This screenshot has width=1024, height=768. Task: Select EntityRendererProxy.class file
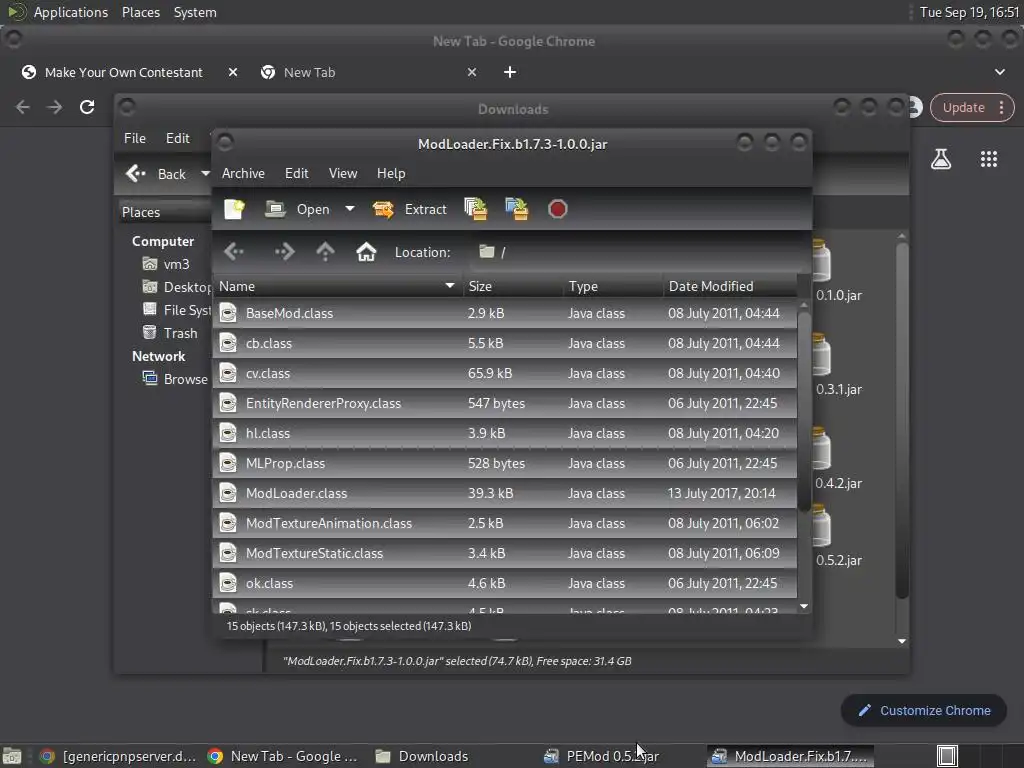[505, 403]
